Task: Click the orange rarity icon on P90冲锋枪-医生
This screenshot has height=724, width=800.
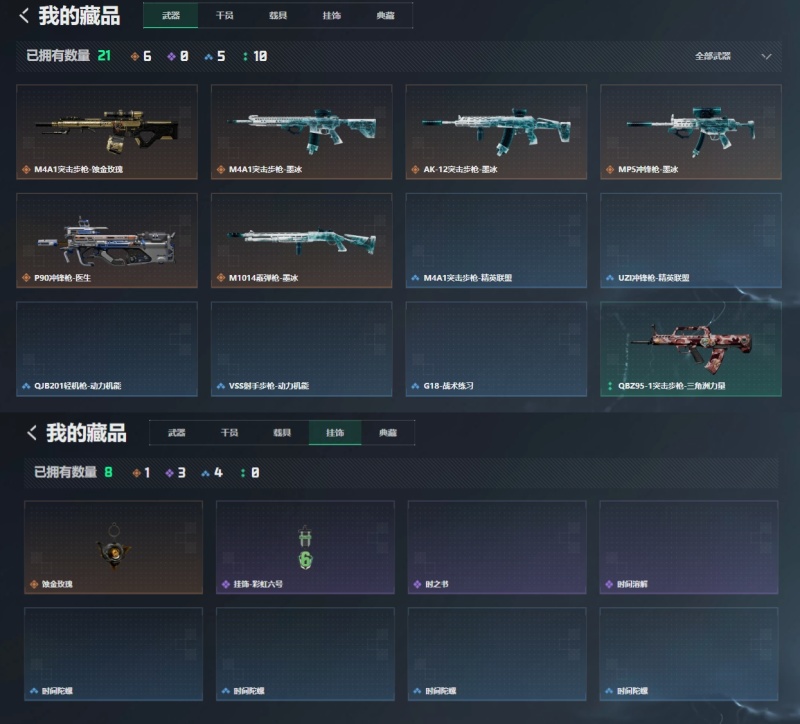Action: tap(26, 278)
